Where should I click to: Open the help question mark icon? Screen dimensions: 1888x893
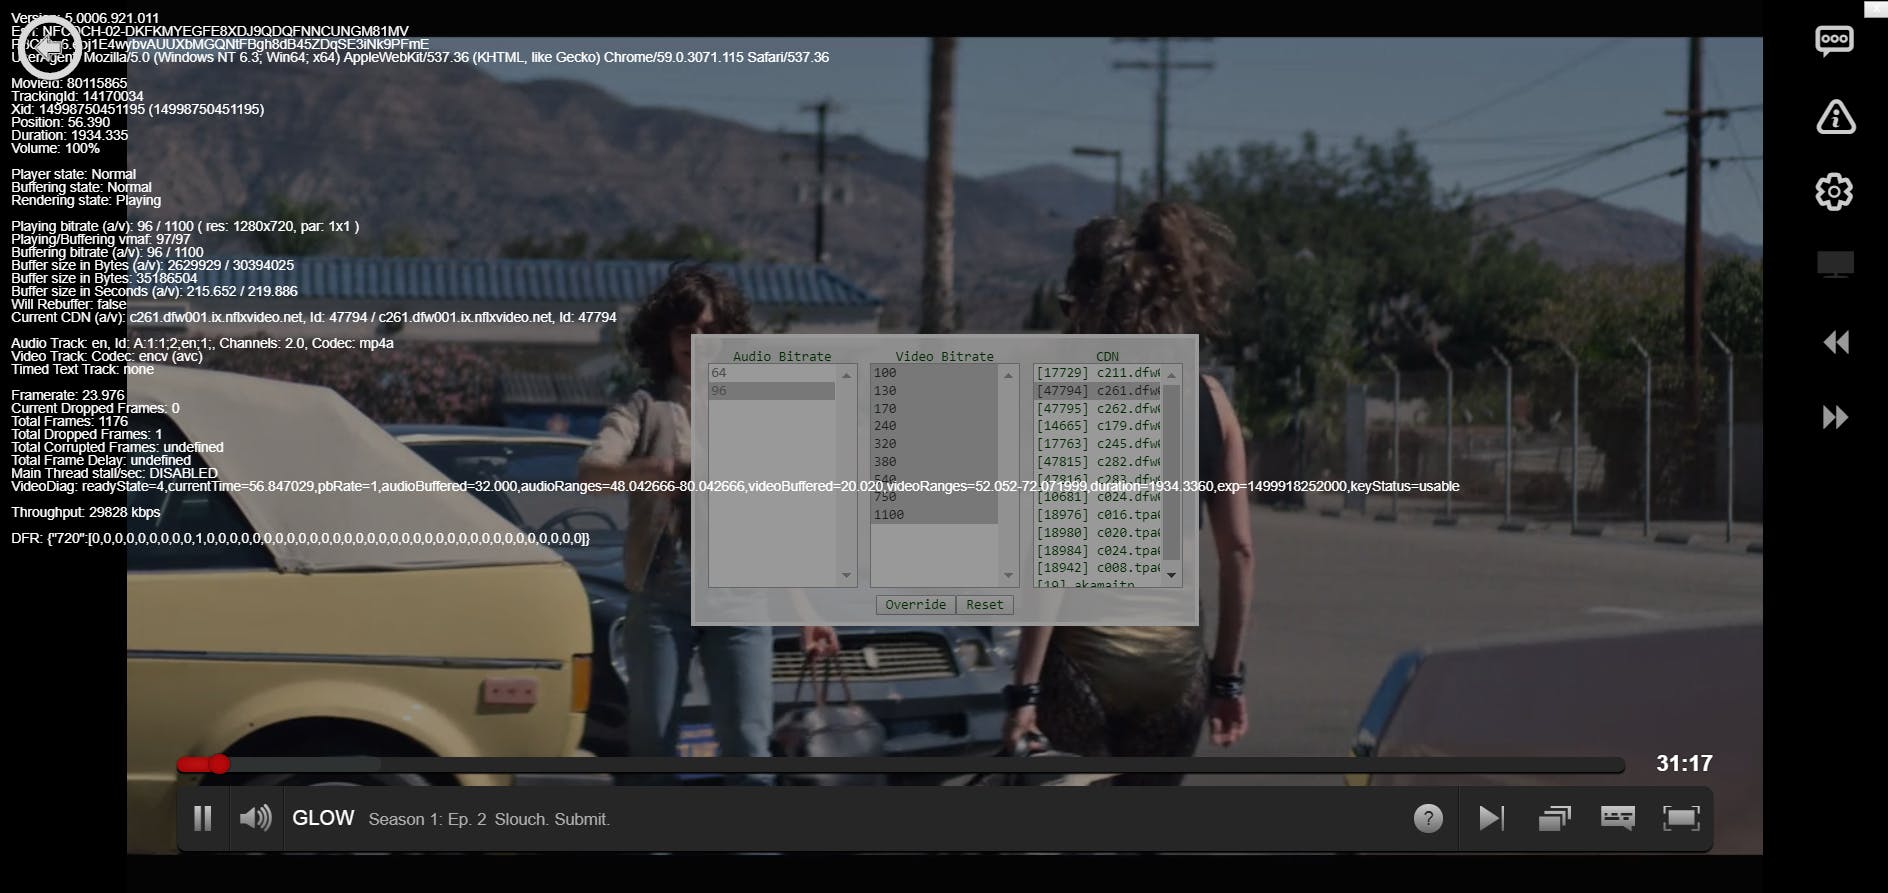(x=1428, y=819)
